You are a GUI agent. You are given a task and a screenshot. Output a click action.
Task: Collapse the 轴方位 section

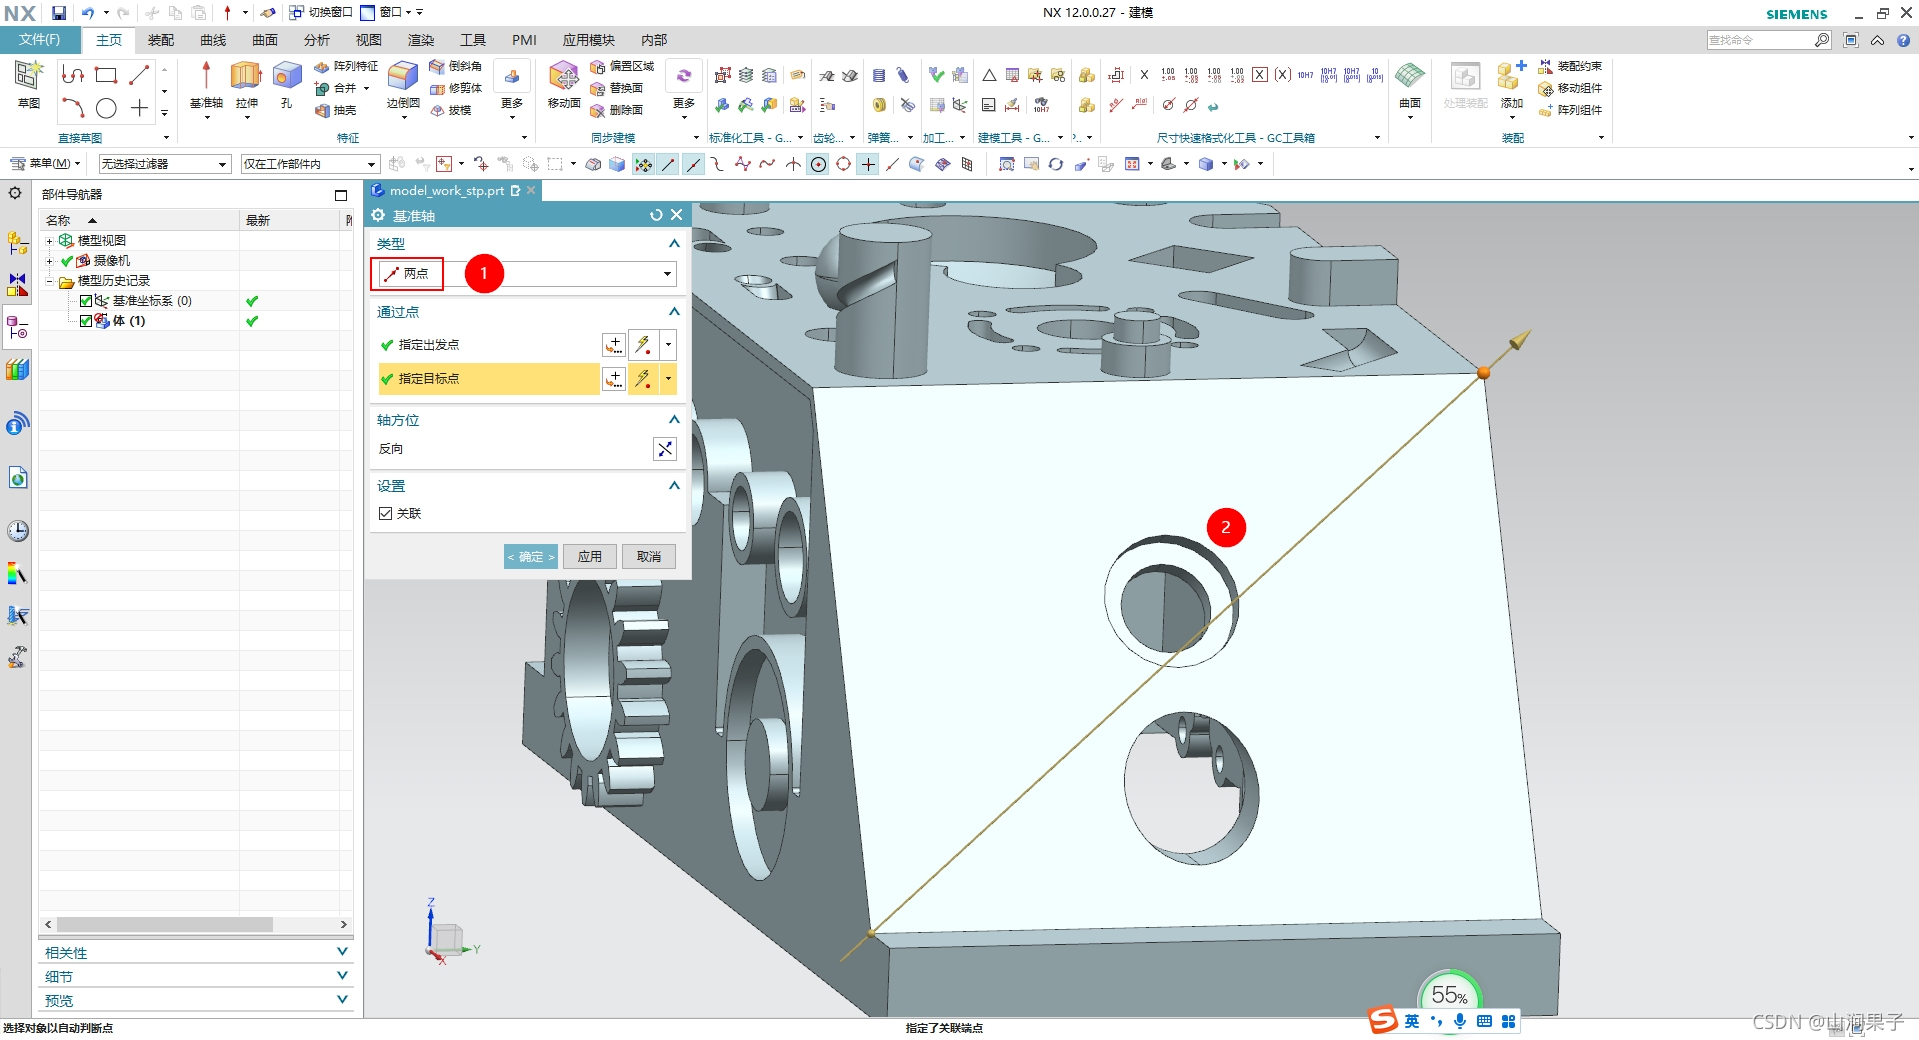point(674,420)
